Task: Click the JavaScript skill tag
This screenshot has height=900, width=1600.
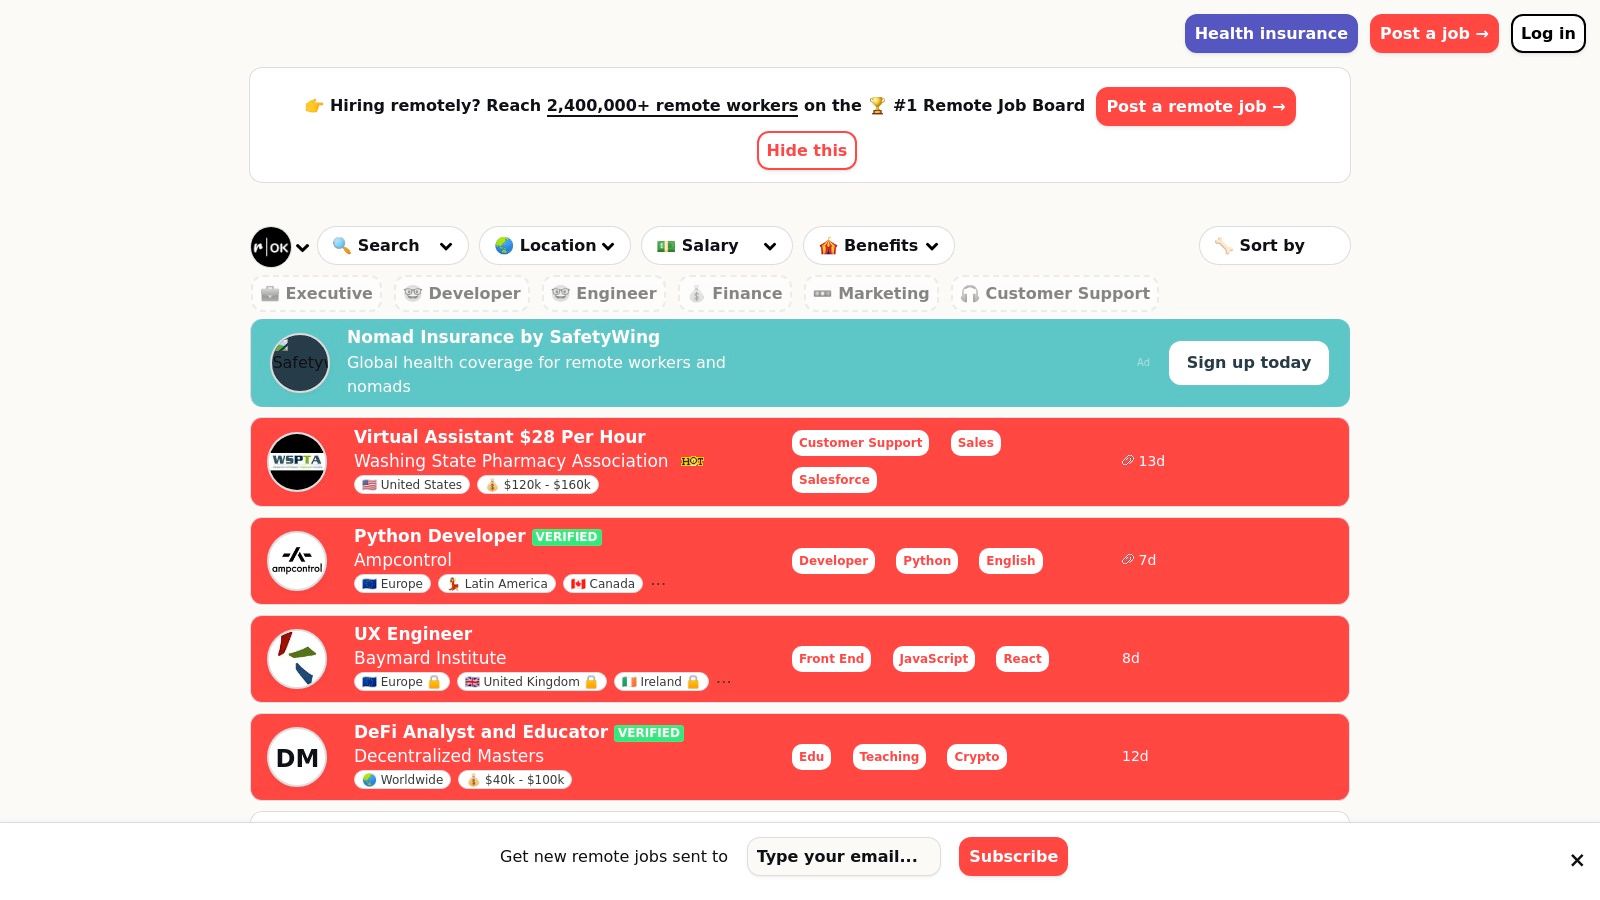Action: click(x=933, y=659)
